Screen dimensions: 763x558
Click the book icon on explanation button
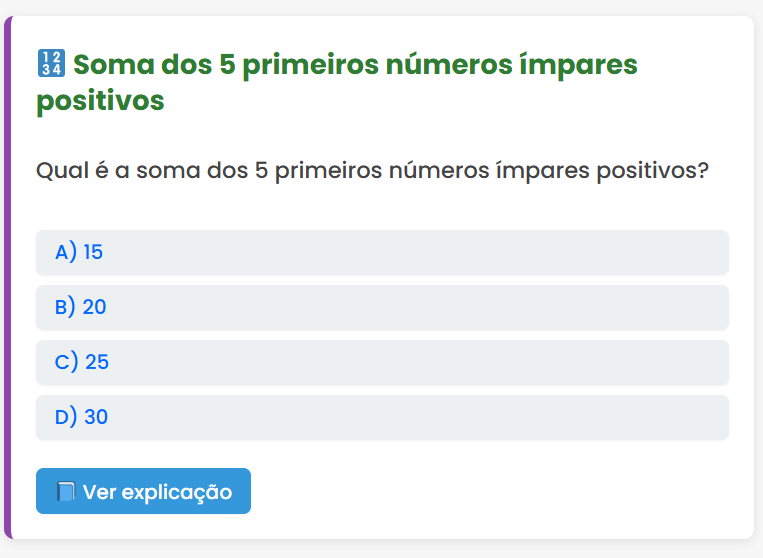click(66, 492)
